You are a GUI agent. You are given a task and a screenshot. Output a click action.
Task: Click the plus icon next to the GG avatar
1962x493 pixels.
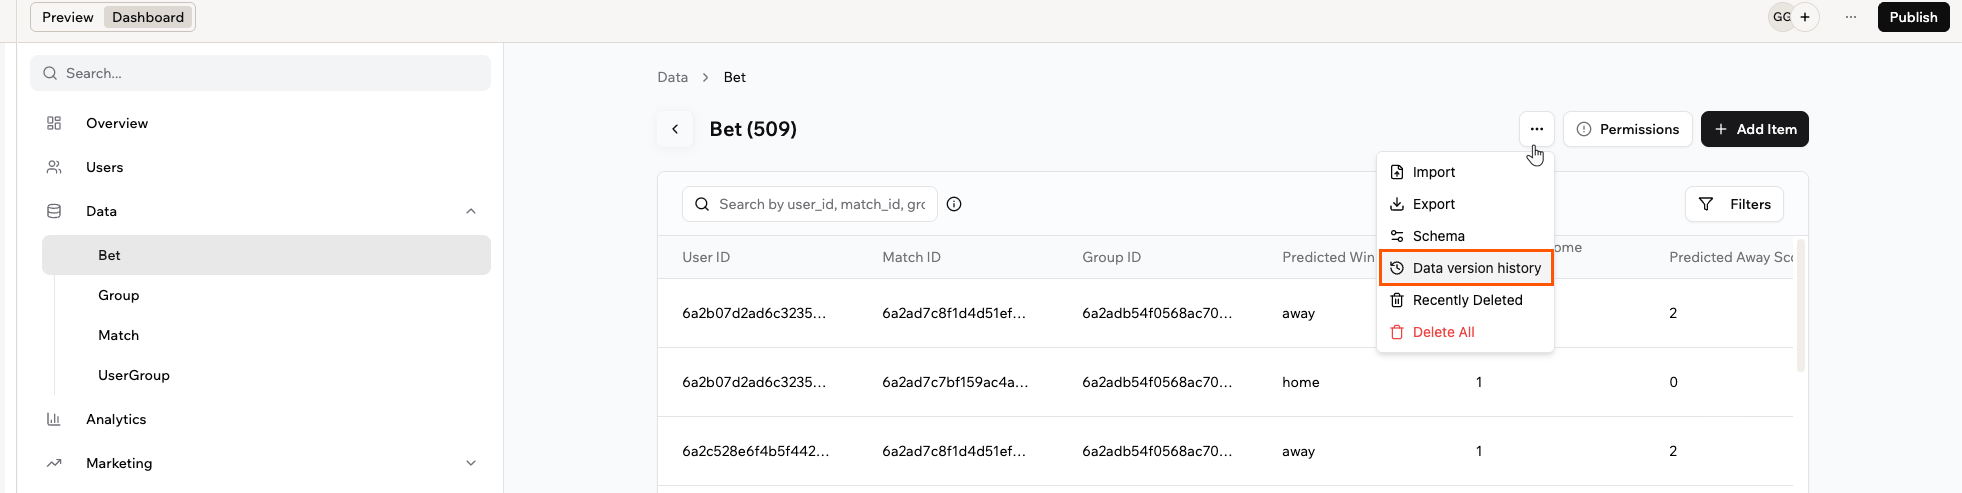point(1805,17)
